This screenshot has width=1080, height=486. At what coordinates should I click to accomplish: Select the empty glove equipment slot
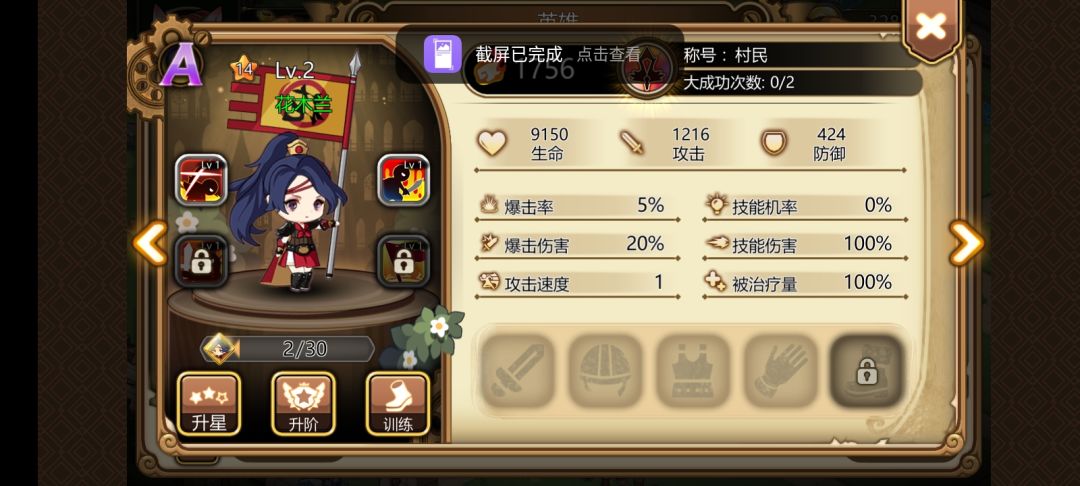click(x=780, y=371)
